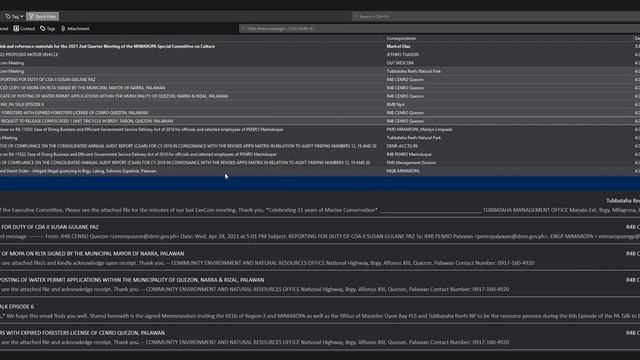Open REPORTING FOR DUTY OF CDA II message row
Image resolution: width=640 pixels, height=360 pixels.
coord(320,80)
